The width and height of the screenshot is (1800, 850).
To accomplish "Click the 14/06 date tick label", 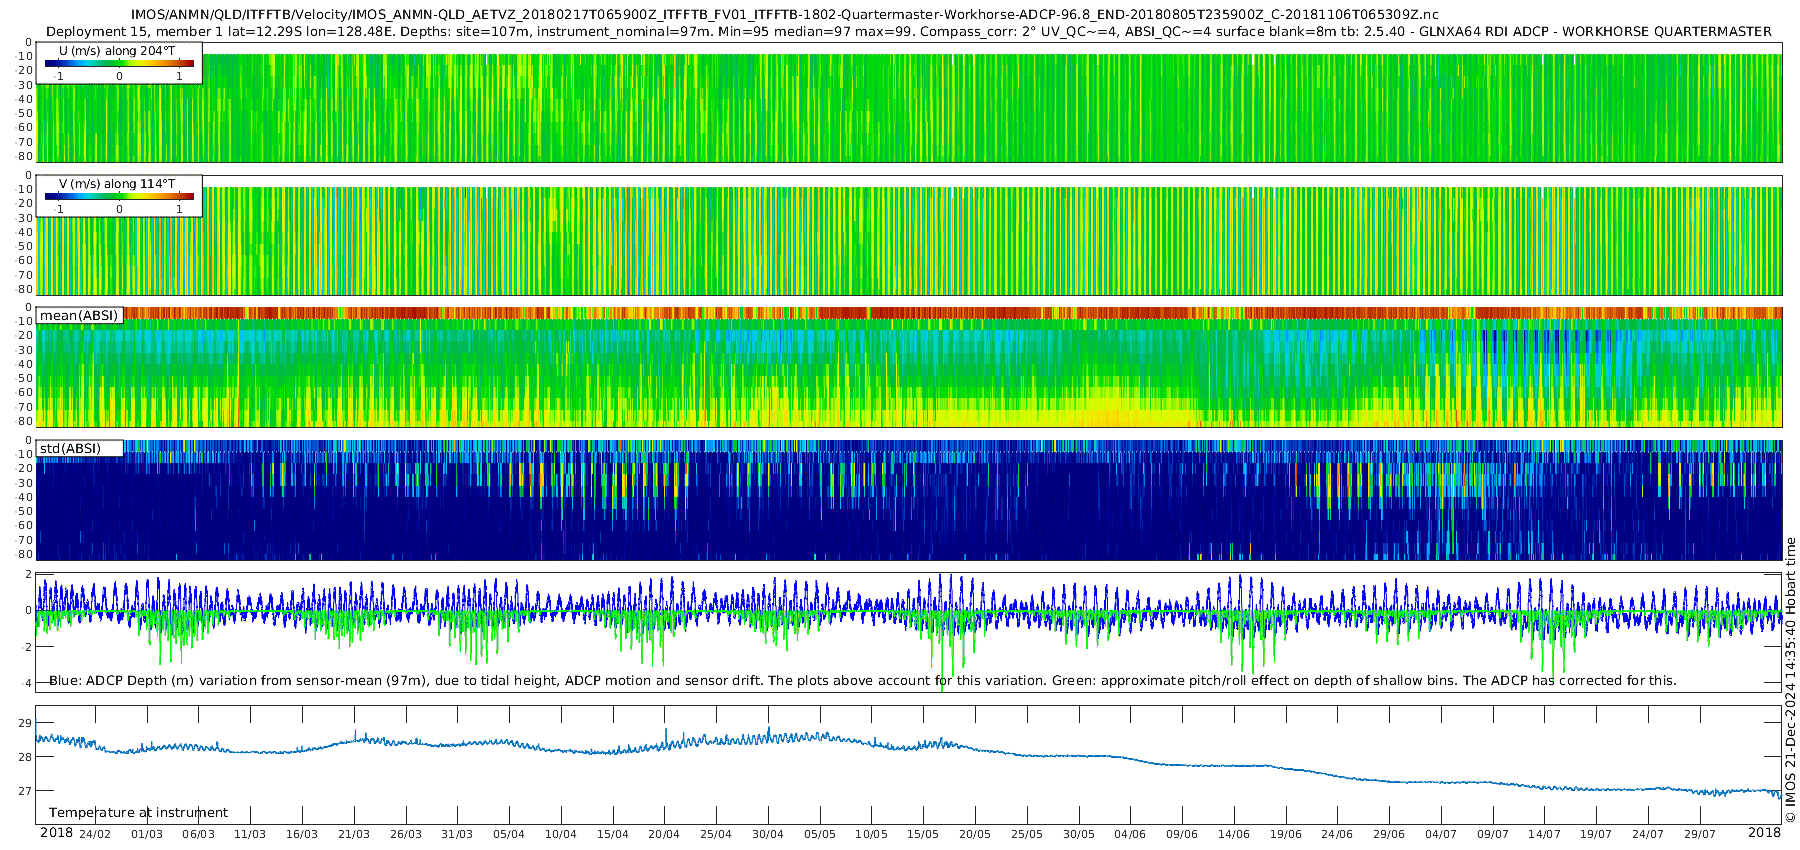I will coord(1234,834).
